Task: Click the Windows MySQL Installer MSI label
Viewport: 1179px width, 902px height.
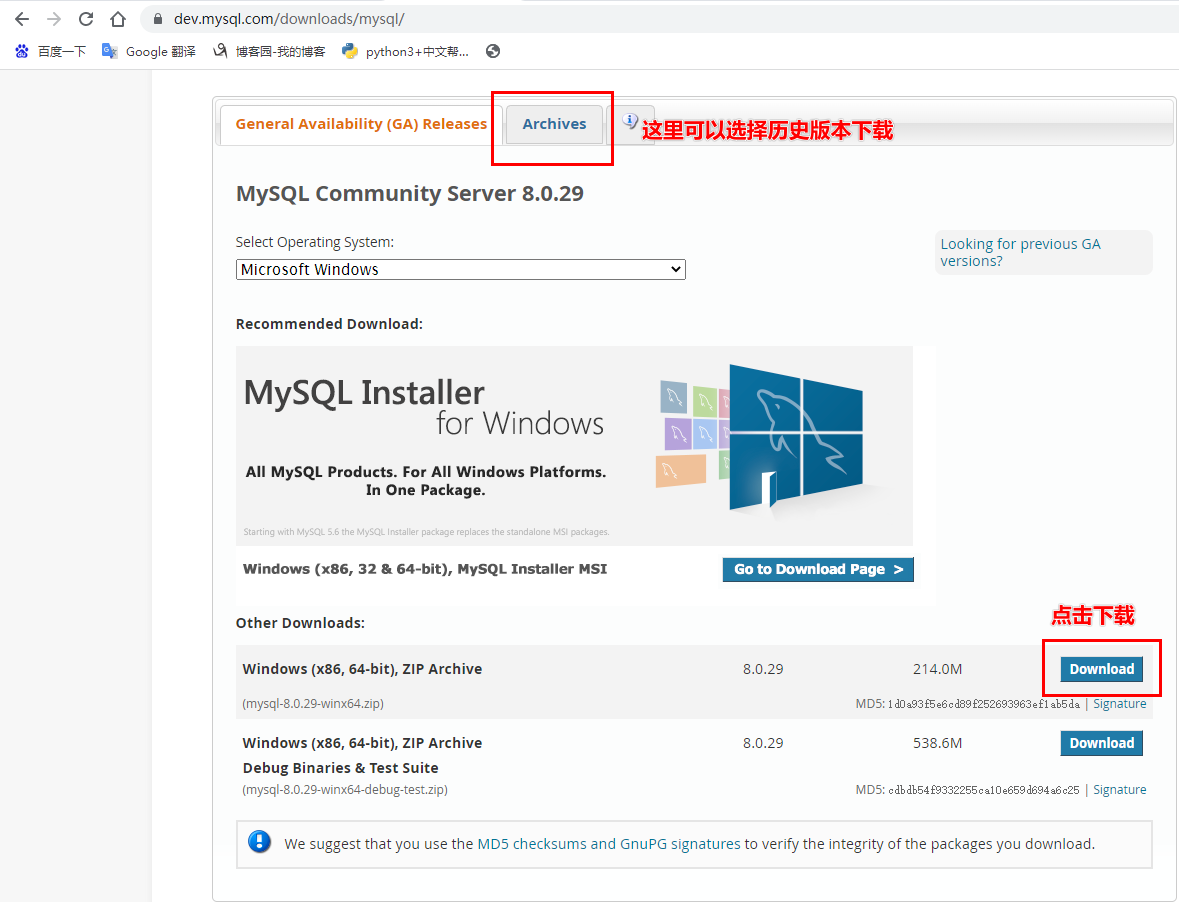Action: (x=425, y=569)
